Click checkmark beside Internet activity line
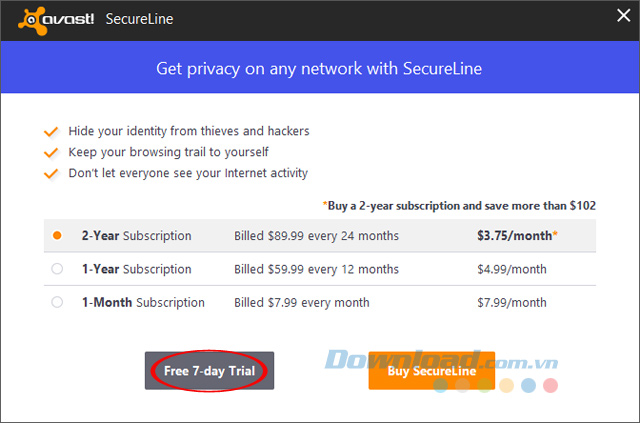This screenshot has width=640, height=423. [x=52, y=173]
